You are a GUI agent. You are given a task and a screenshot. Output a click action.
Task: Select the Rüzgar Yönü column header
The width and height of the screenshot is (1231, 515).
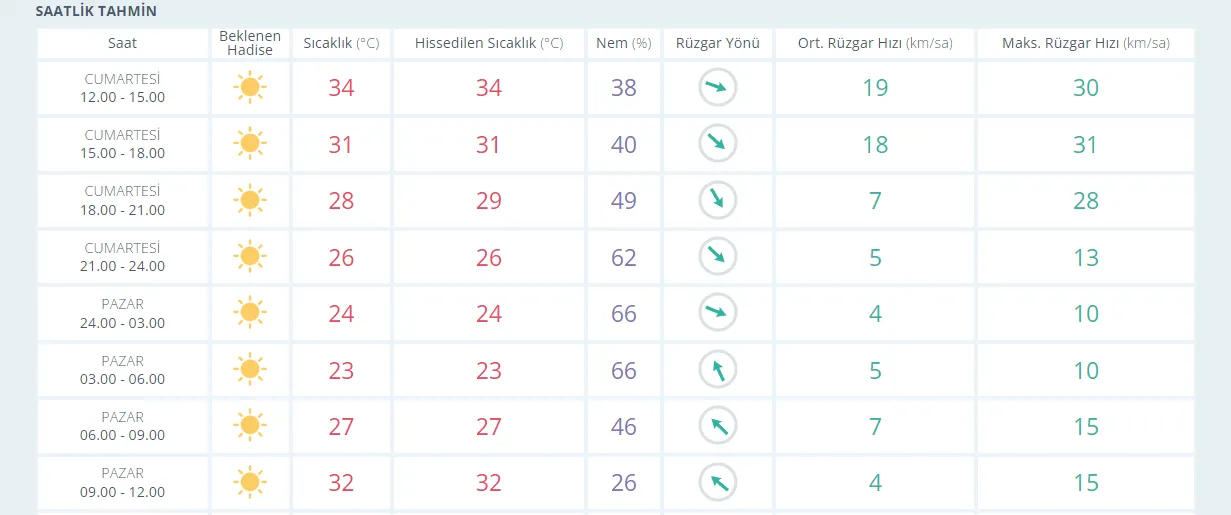pos(717,43)
